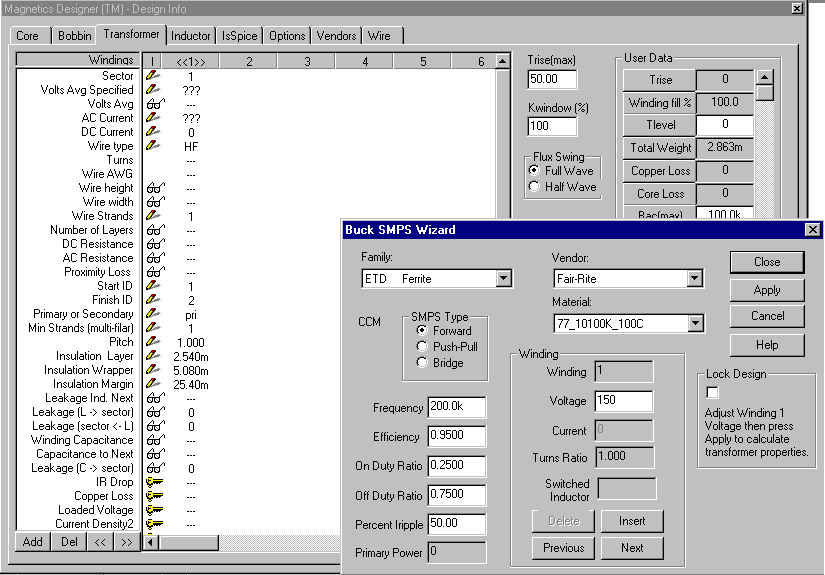Switch to the Bobbin tab
The image size is (825, 575).
[74, 36]
